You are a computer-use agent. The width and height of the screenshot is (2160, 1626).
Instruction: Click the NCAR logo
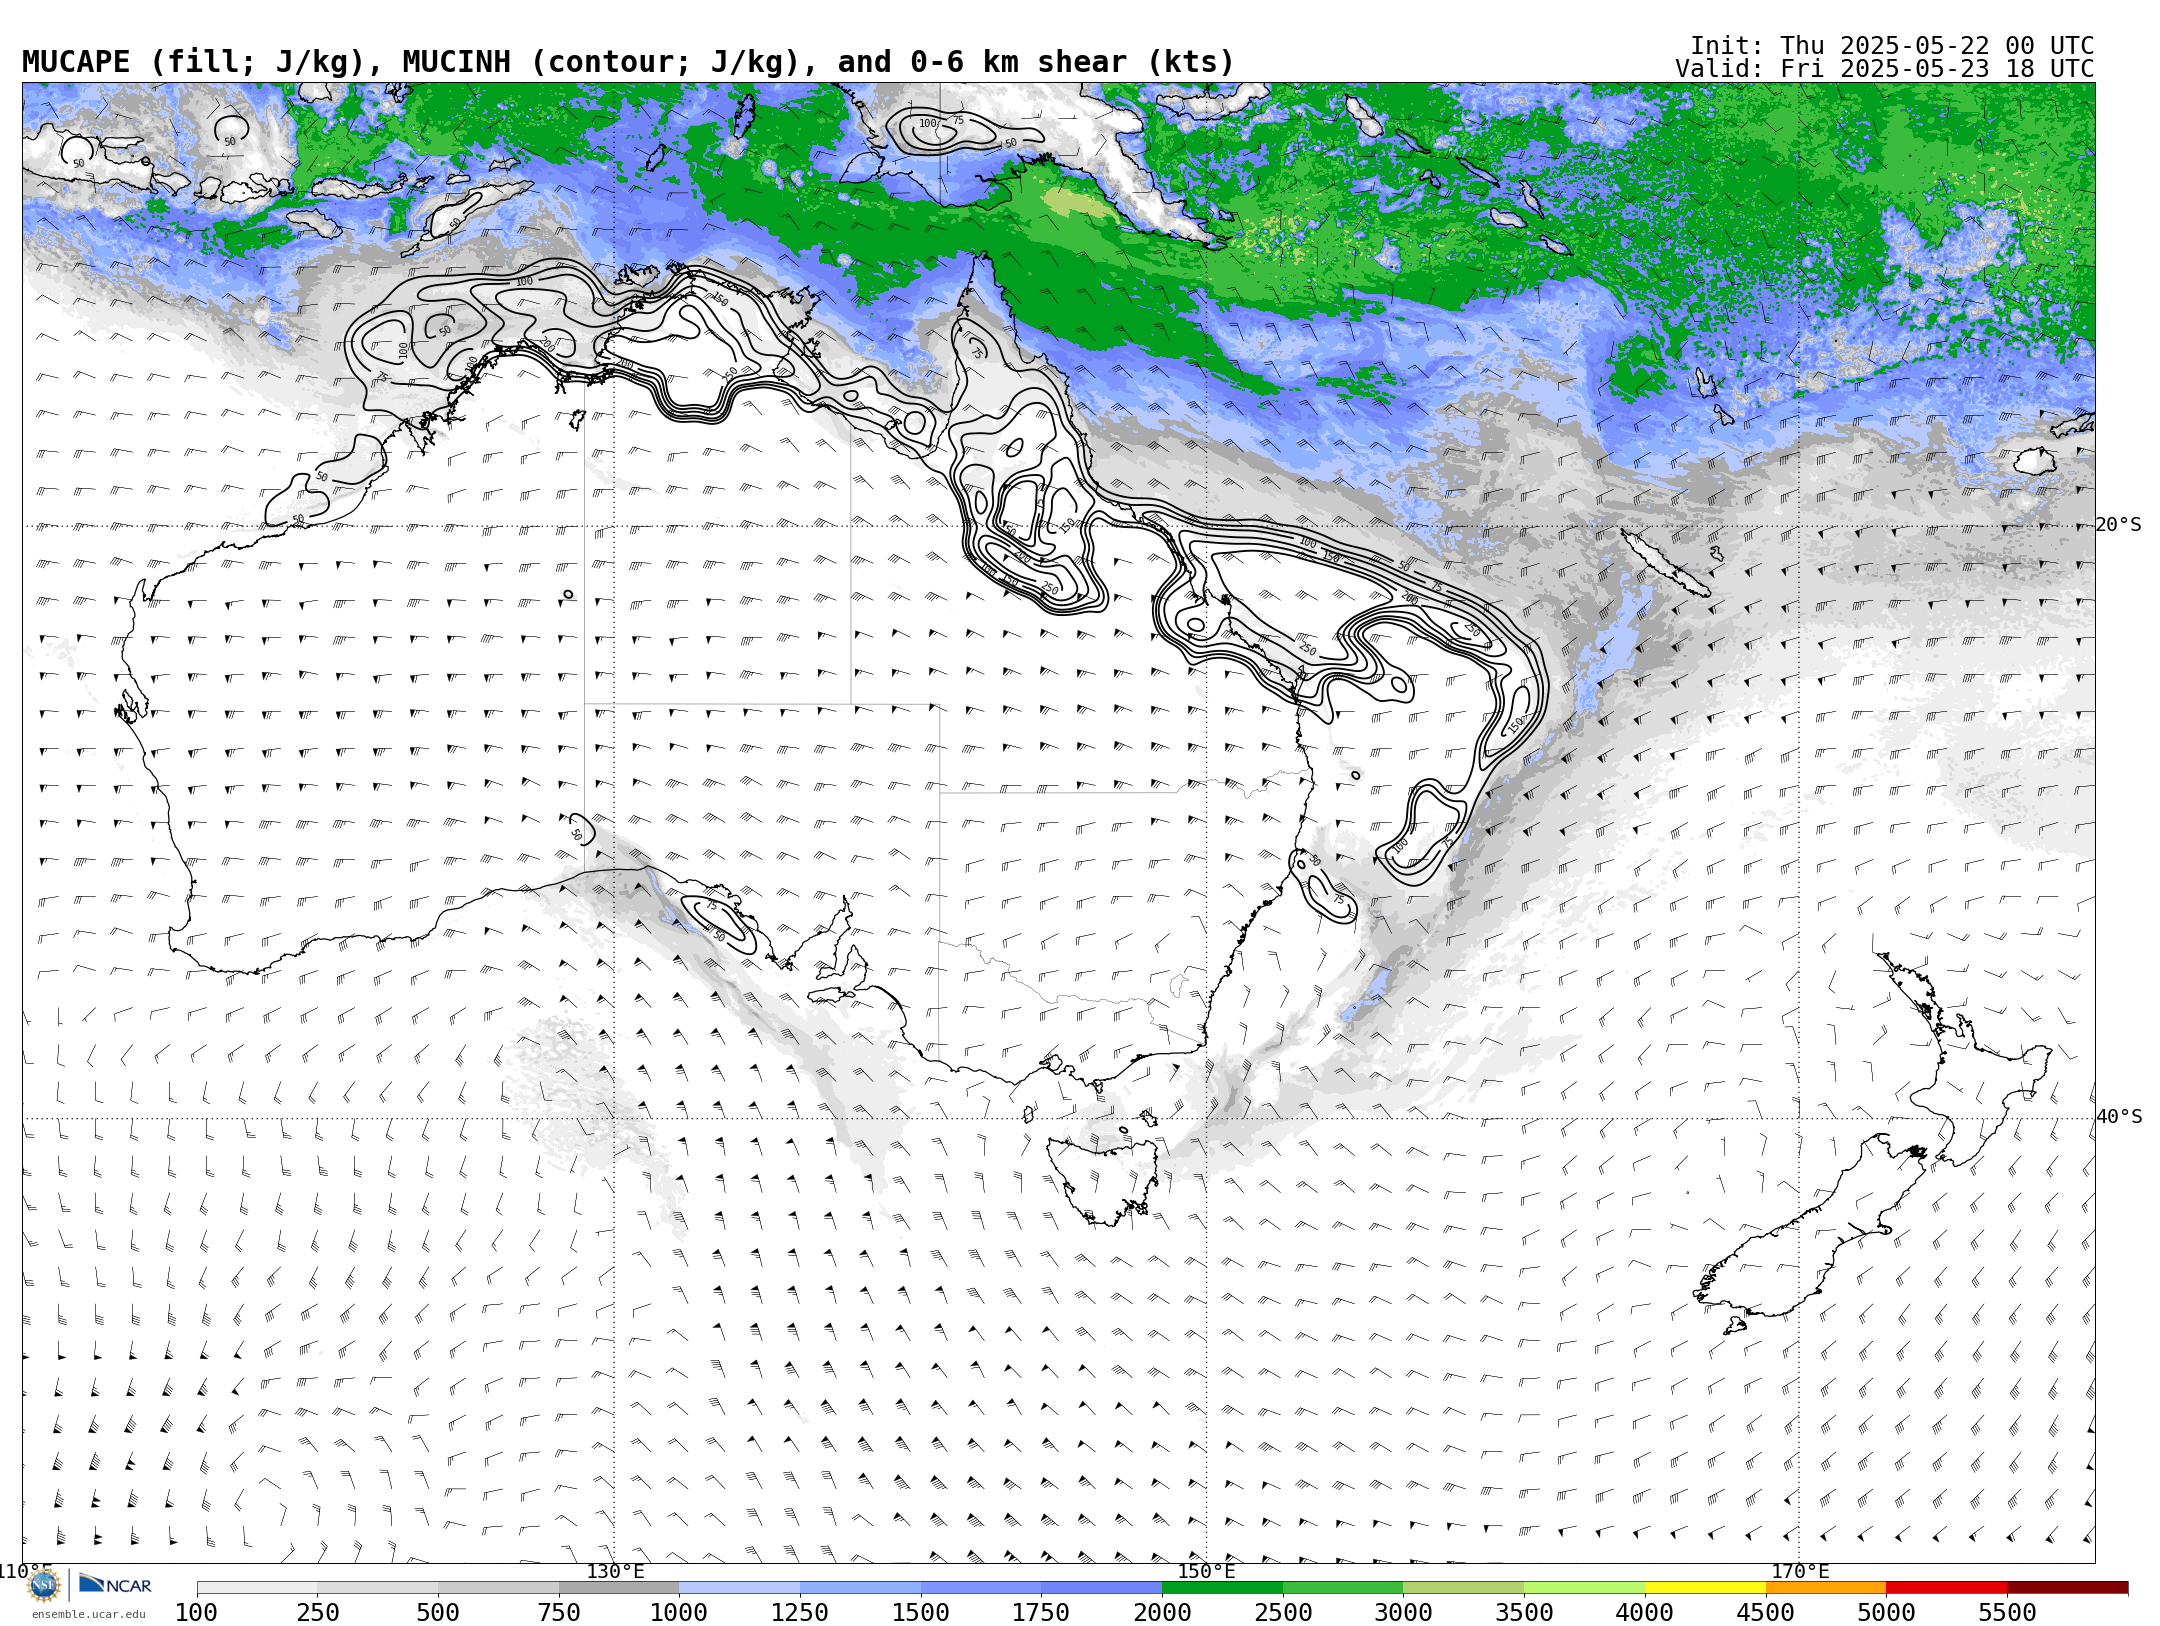[115, 1584]
